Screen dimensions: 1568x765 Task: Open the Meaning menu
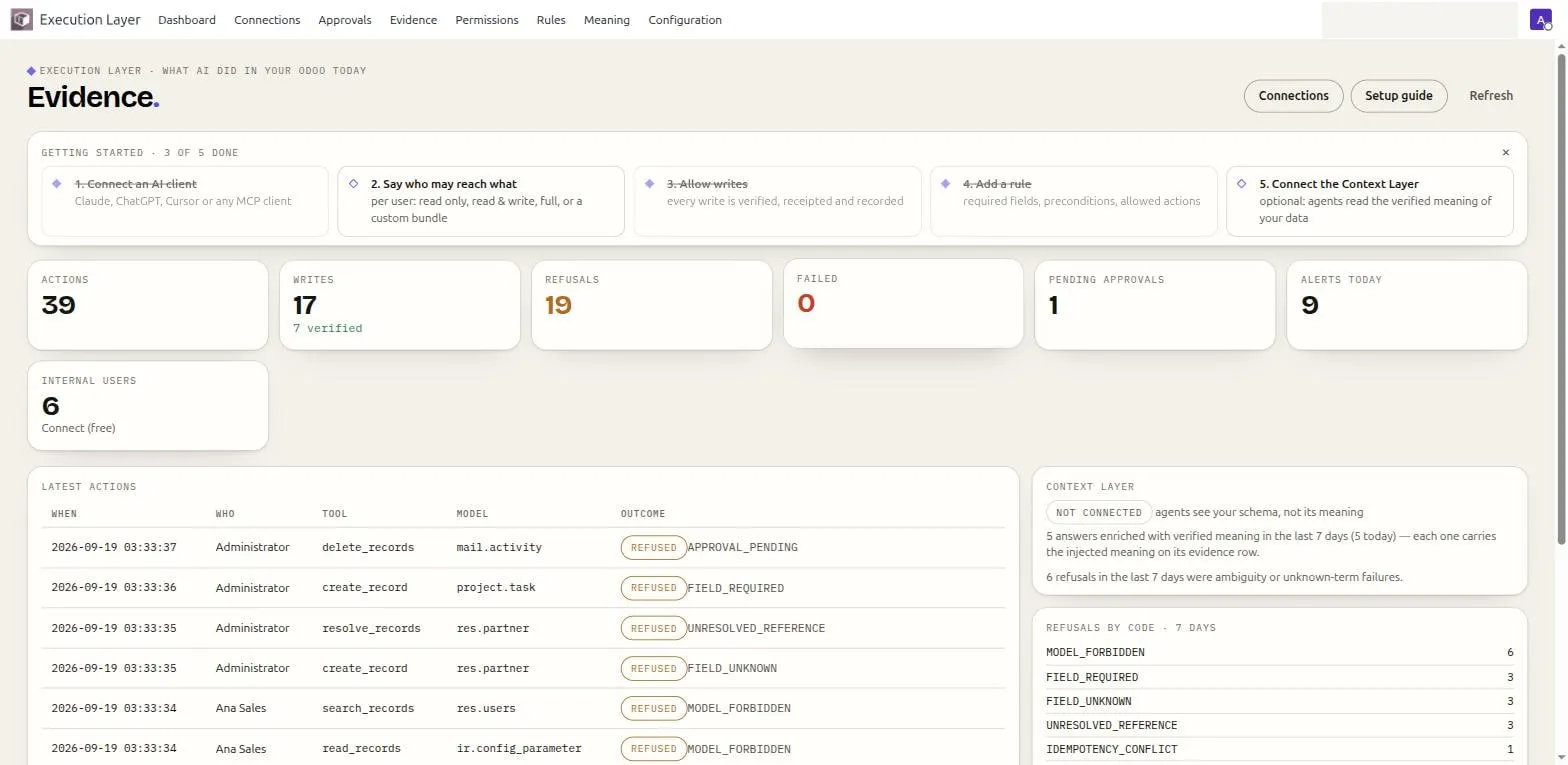[x=607, y=20]
